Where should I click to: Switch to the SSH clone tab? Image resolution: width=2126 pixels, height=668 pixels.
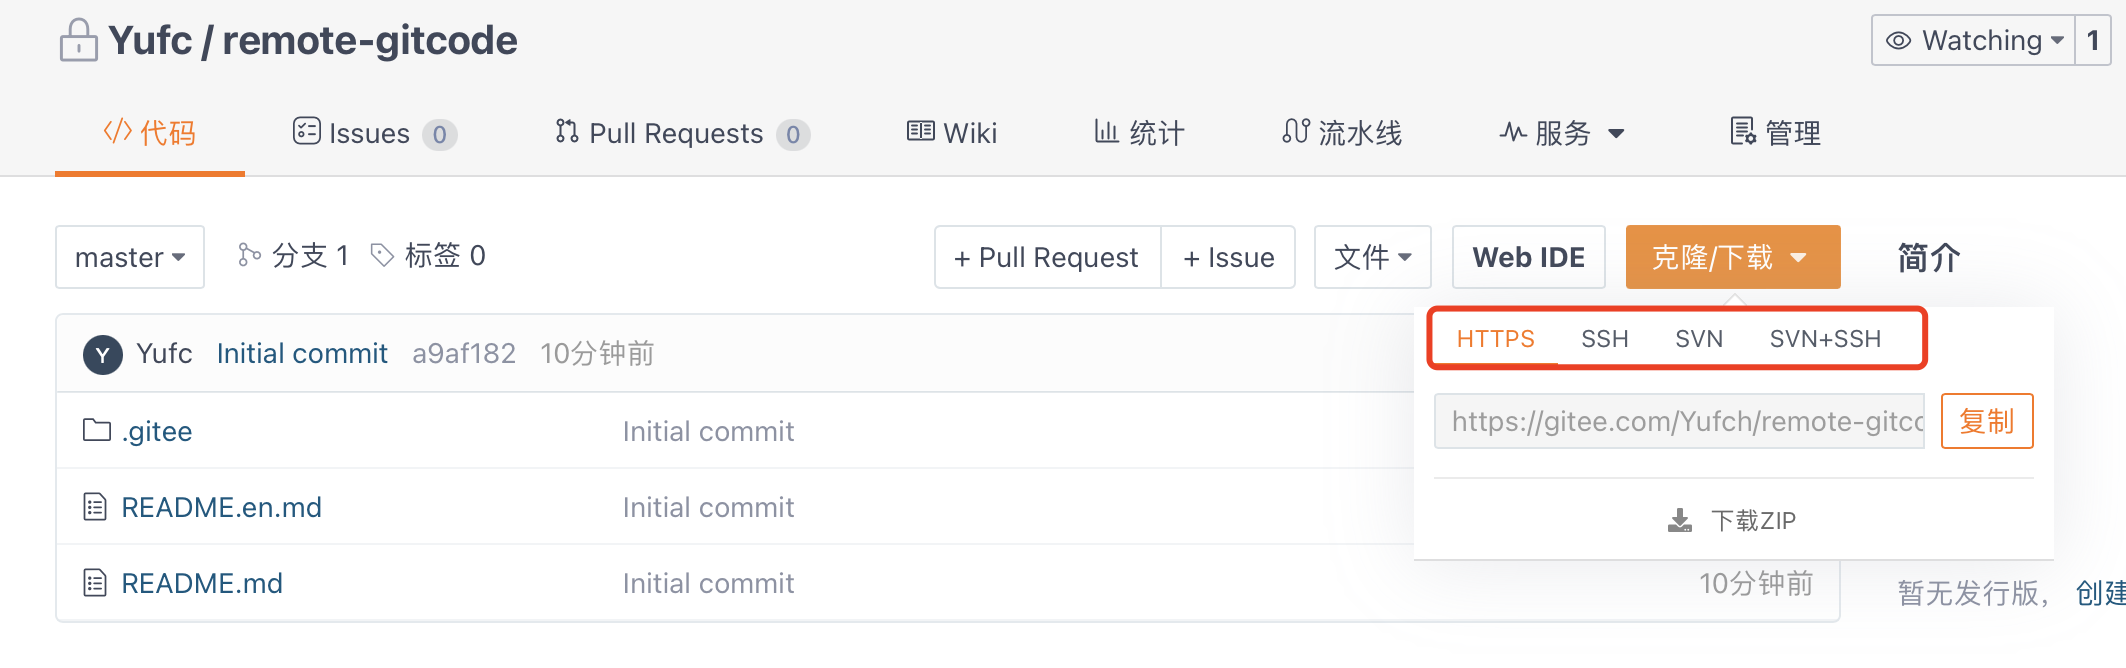[x=1604, y=339]
